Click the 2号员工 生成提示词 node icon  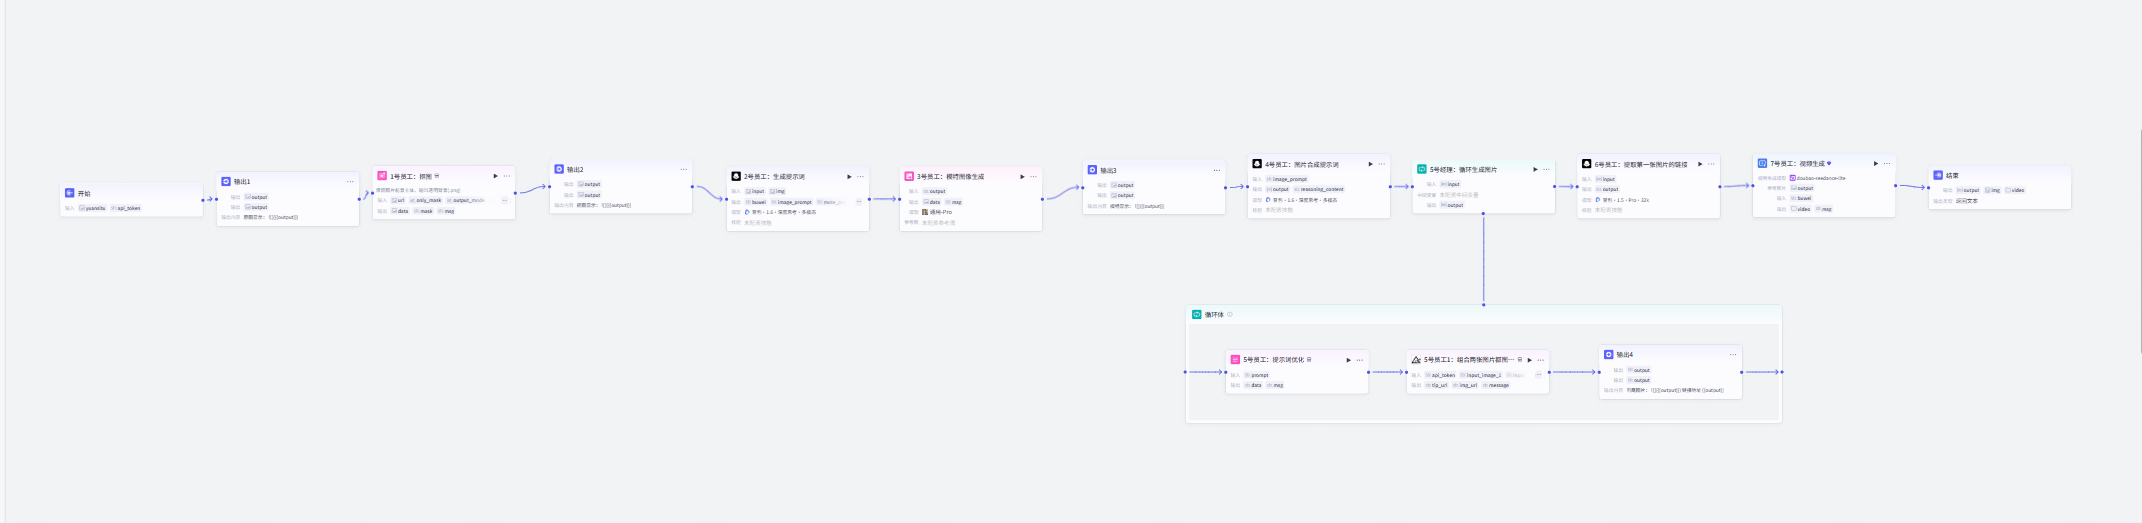click(x=736, y=176)
